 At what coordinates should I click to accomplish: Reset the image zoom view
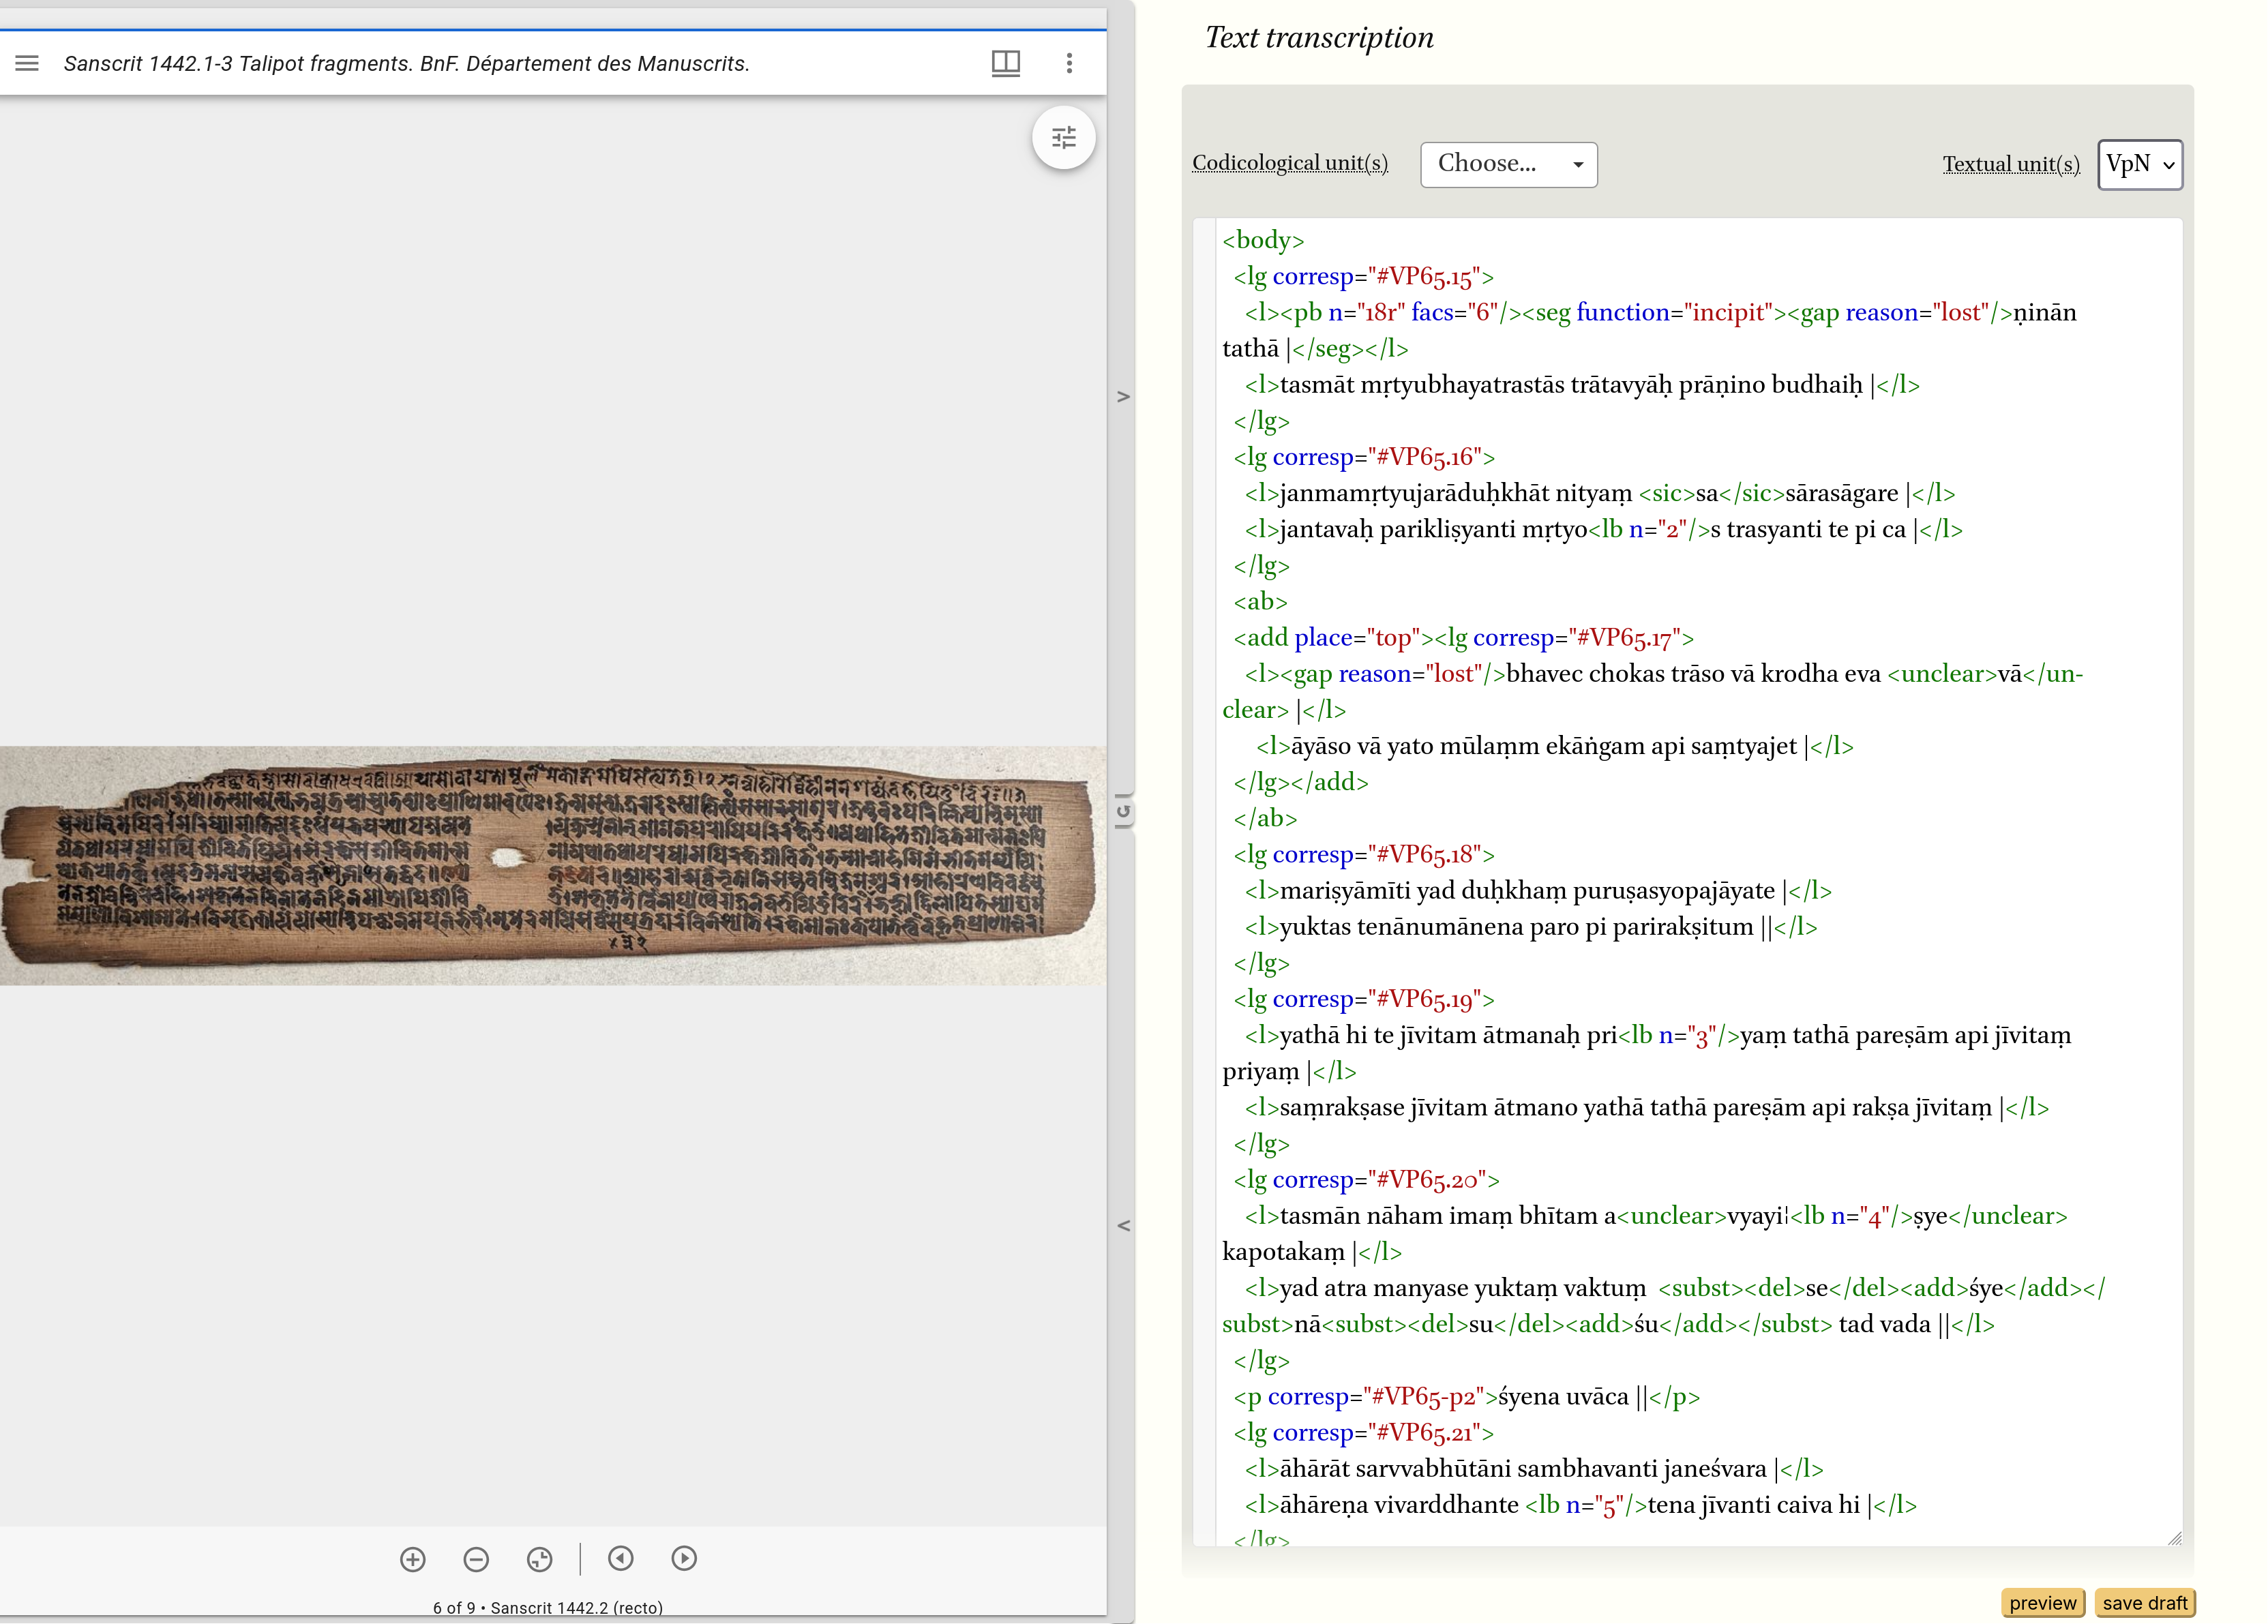pyautogui.click(x=540, y=1558)
